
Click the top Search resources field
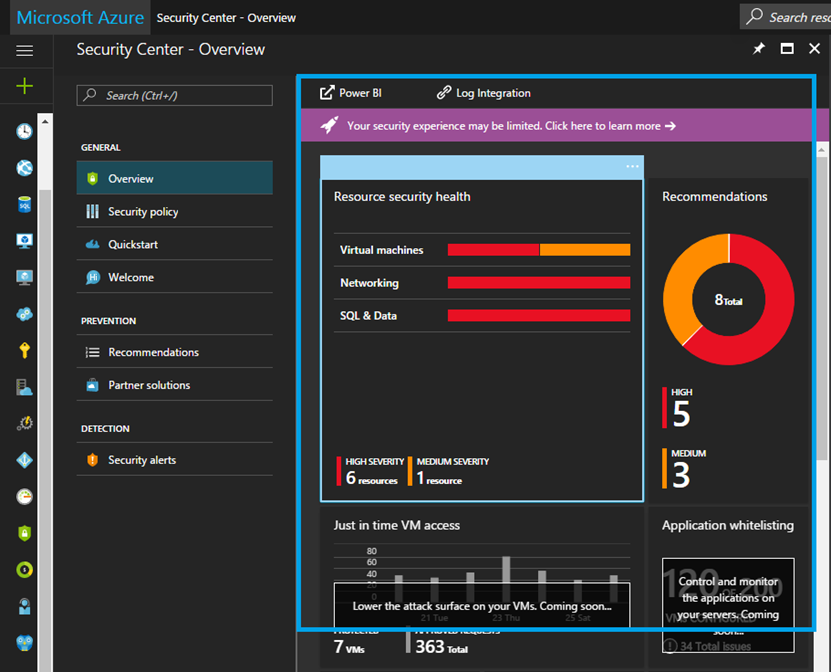pyautogui.click(x=785, y=17)
